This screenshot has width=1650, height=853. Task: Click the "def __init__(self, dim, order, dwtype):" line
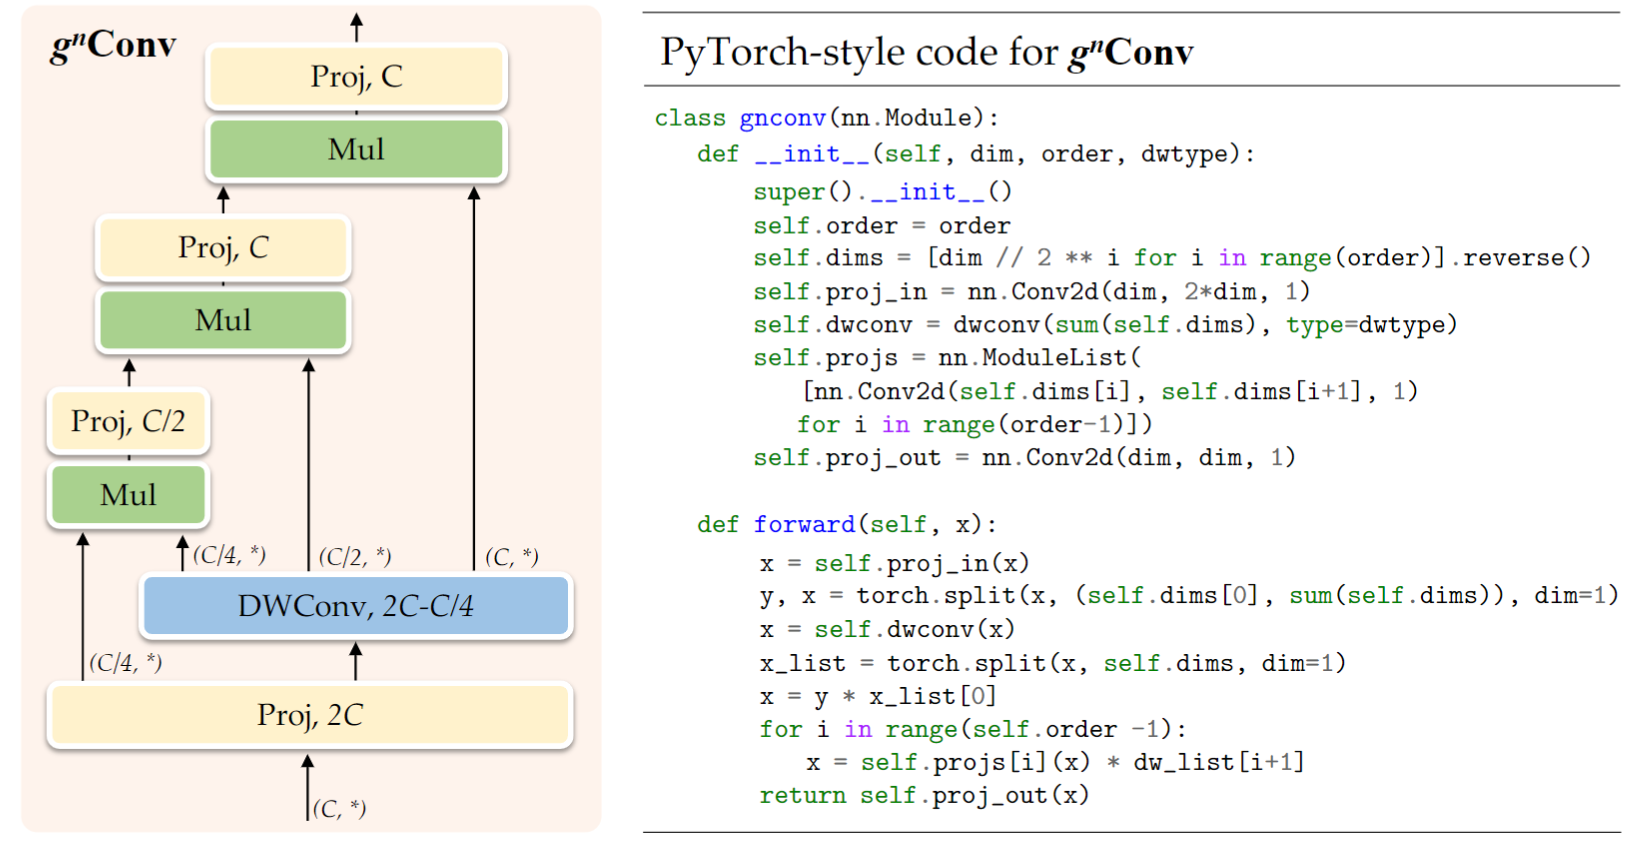[x=976, y=154]
